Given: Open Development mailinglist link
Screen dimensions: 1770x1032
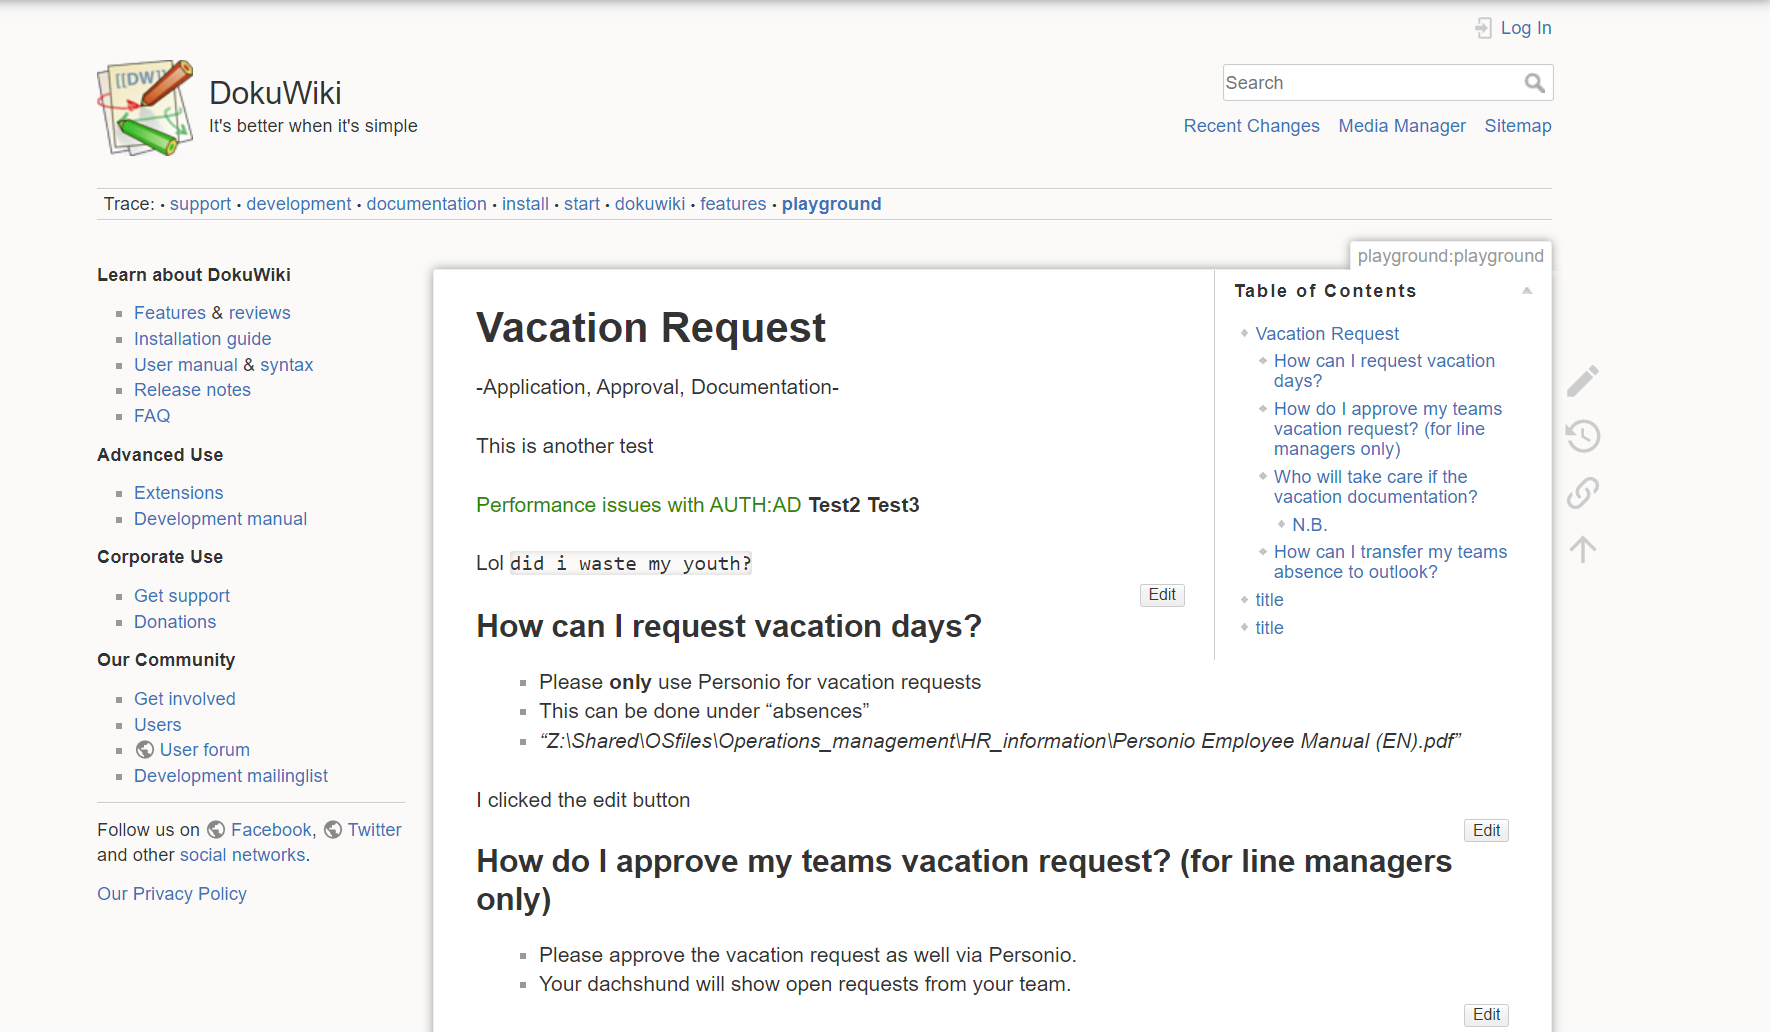Looking at the screenshot, I should coord(231,776).
